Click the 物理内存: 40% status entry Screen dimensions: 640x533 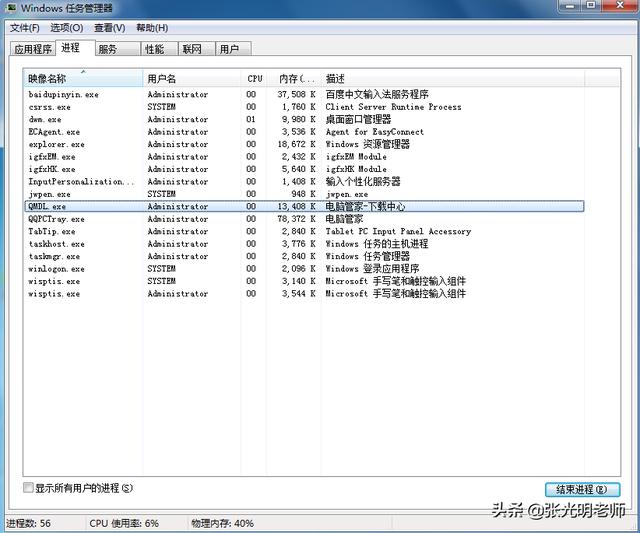pos(222,523)
